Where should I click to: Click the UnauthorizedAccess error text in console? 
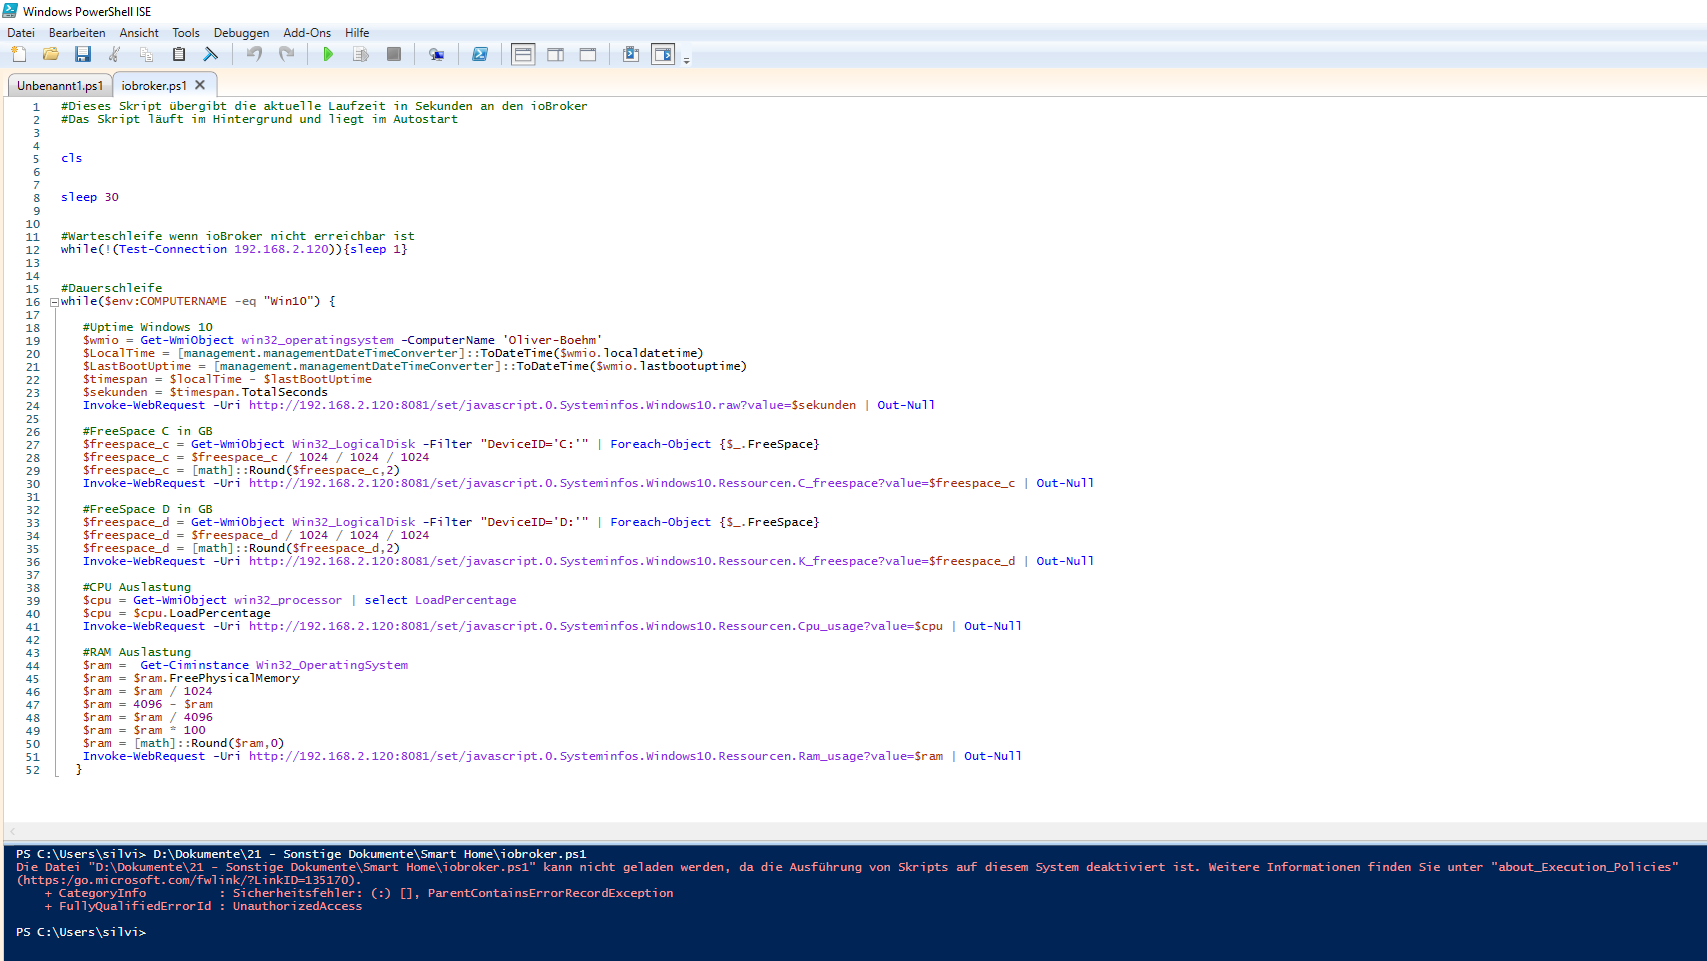click(298, 906)
